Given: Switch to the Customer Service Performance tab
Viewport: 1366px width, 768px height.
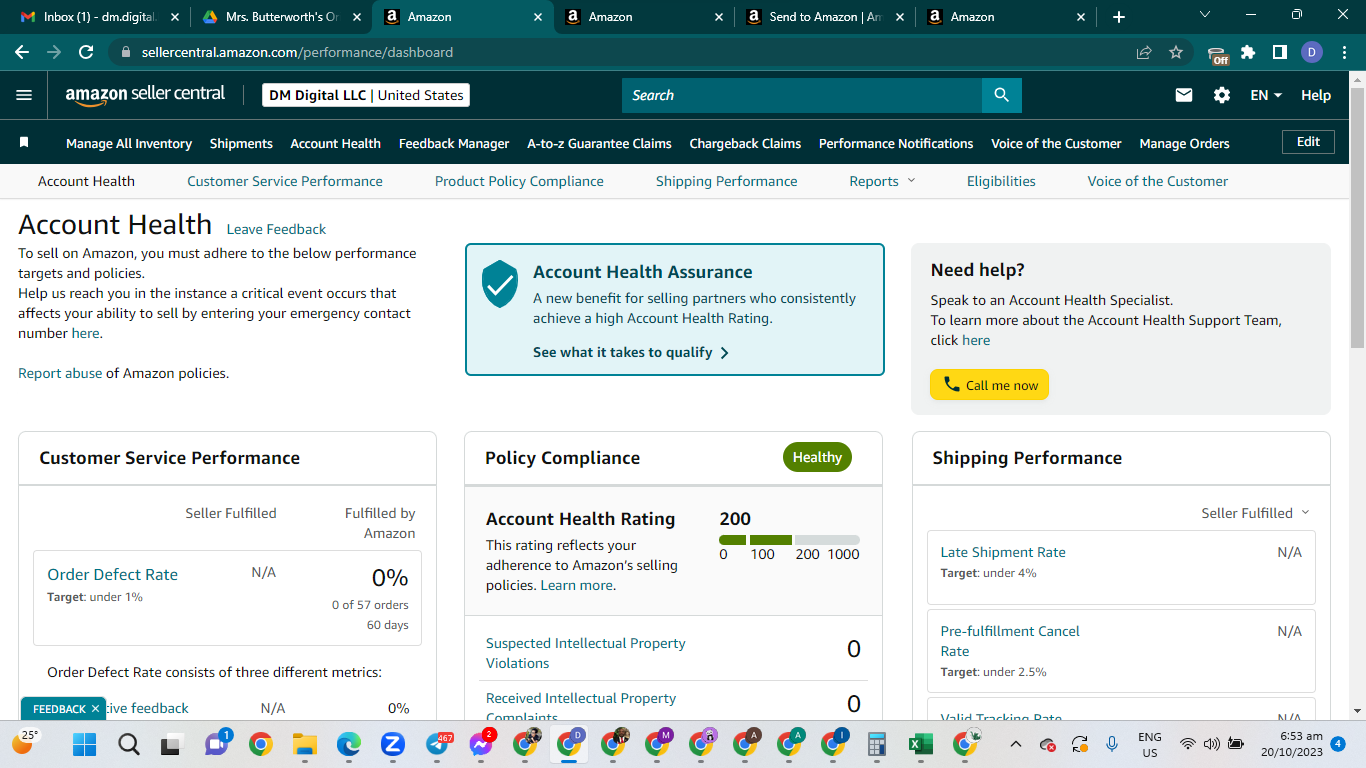Looking at the screenshot, I should click(285, 181).
